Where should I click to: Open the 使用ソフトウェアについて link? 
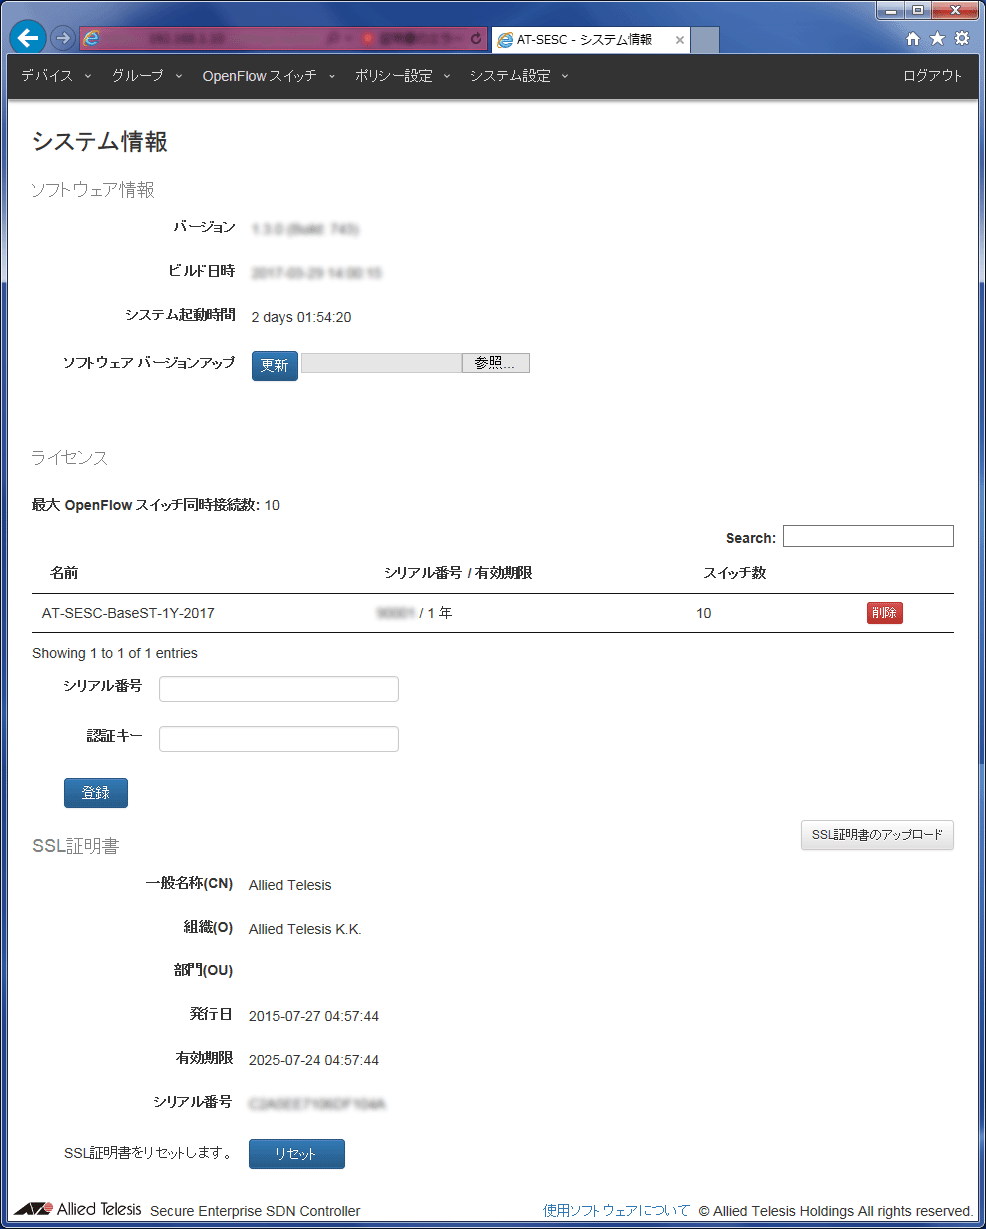click(x=616, y=1211)
